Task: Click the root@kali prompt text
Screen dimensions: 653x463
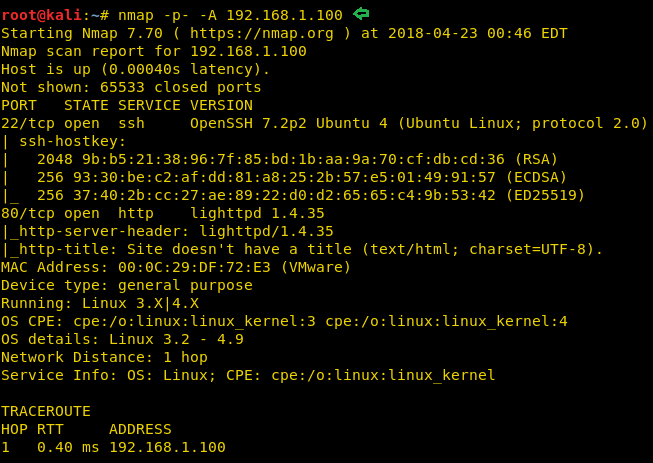Action: coord(41,15)
